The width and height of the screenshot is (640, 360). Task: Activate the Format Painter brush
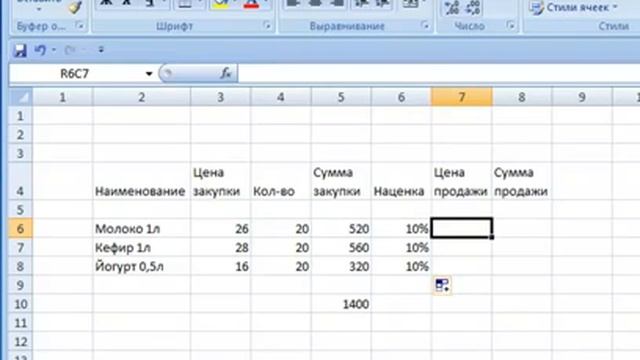(x=75, y=6)
